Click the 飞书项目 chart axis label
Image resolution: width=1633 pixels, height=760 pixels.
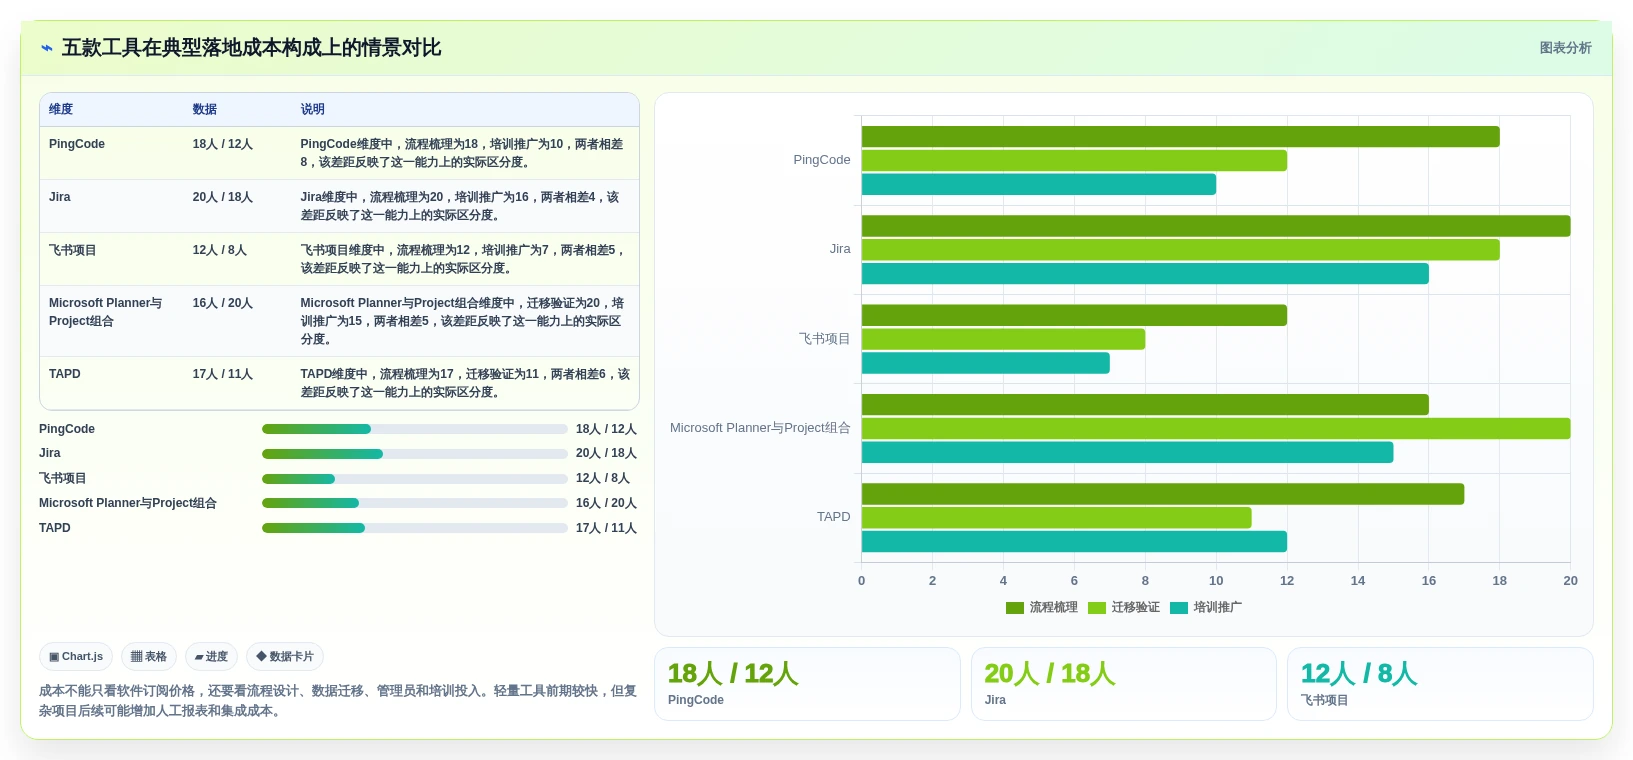pyautogui.click(x=825, y=339)
